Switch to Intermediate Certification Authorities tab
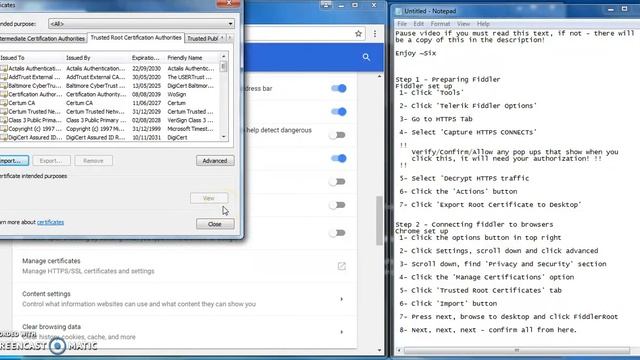640x360 pixels. 42,38
